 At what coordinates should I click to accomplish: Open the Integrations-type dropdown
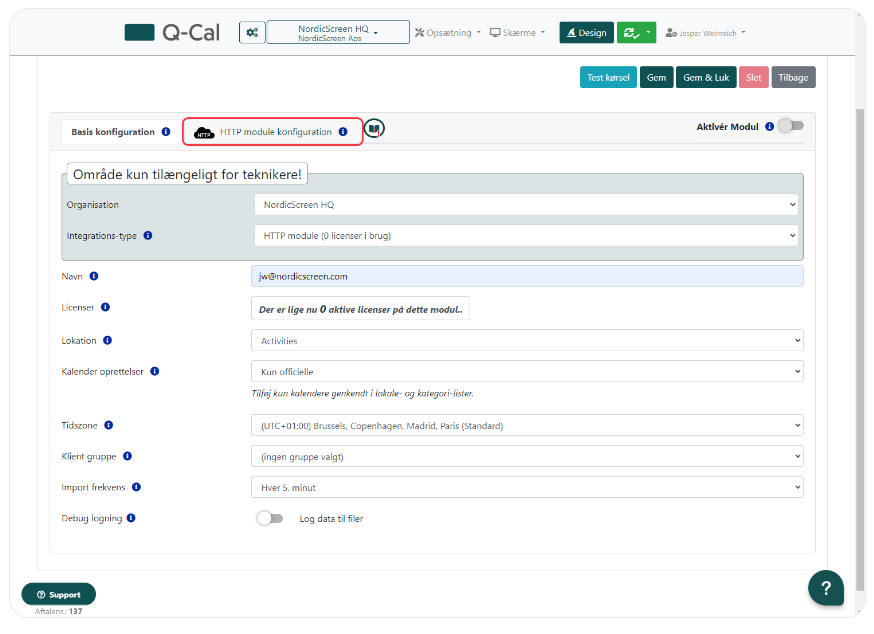(526, 236)
